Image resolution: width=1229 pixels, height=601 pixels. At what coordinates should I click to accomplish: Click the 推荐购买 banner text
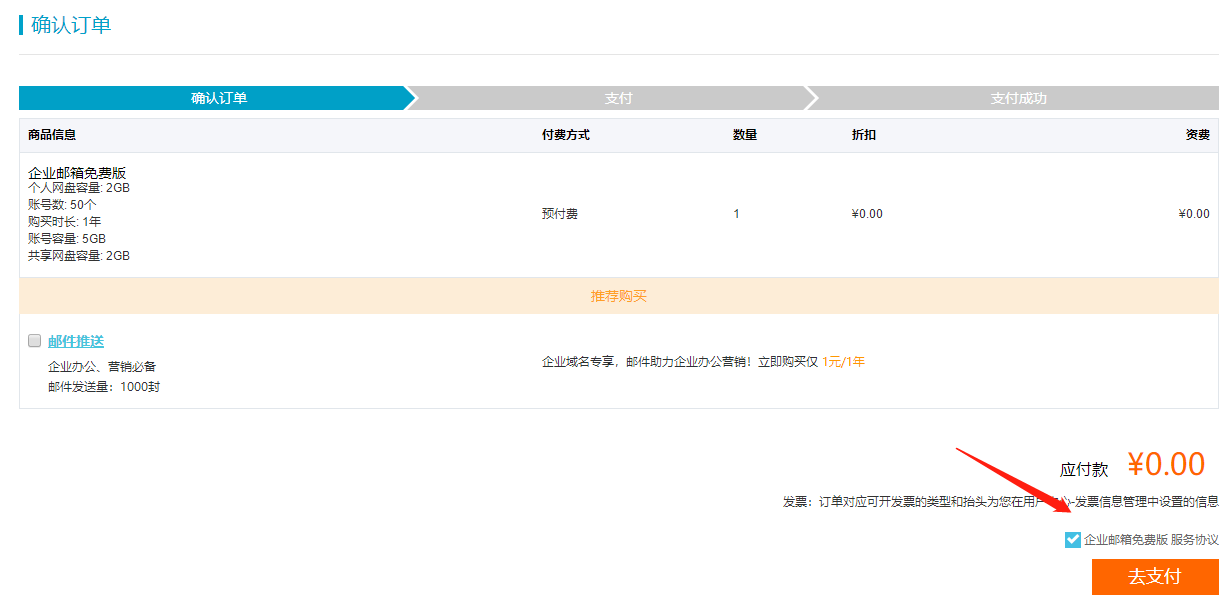coord(619,297)
